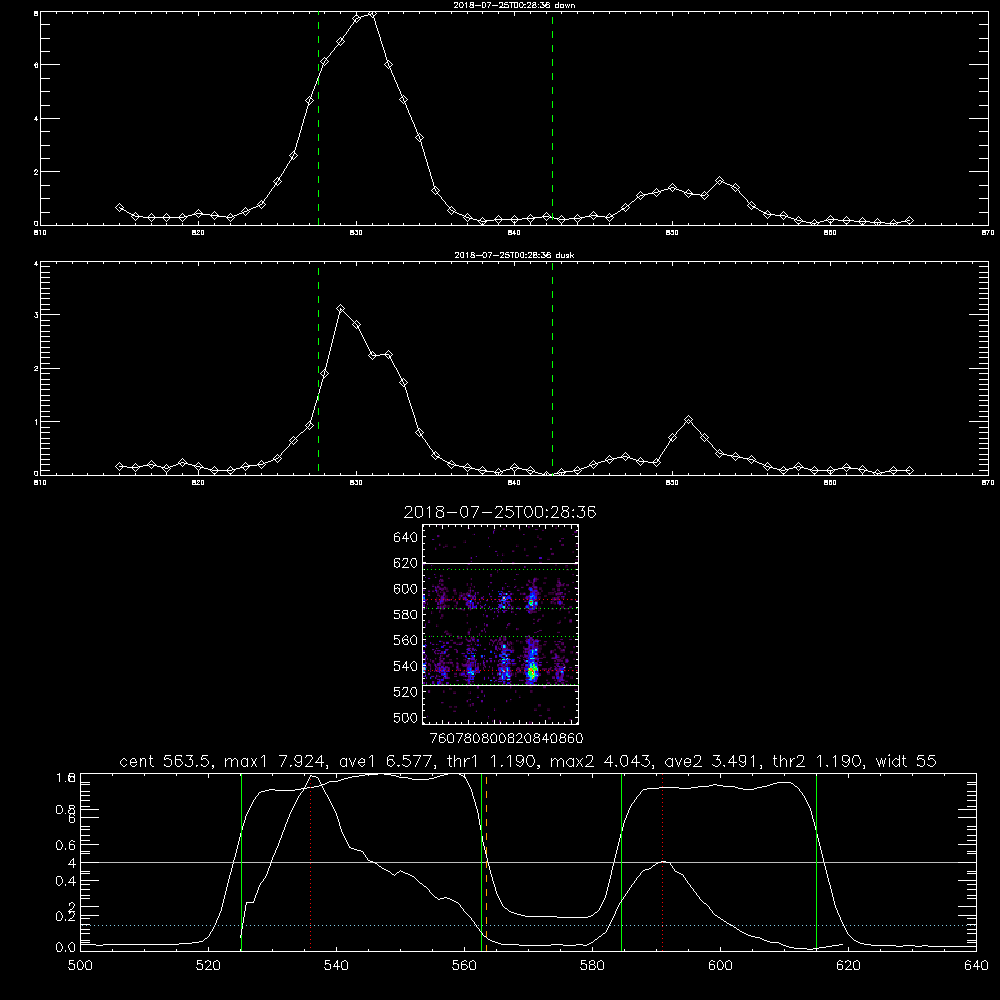Click the 500 label on heatmap y-axis
Screen dimensions: 1000x1000
pyautogui.click(x=406, y=717)
